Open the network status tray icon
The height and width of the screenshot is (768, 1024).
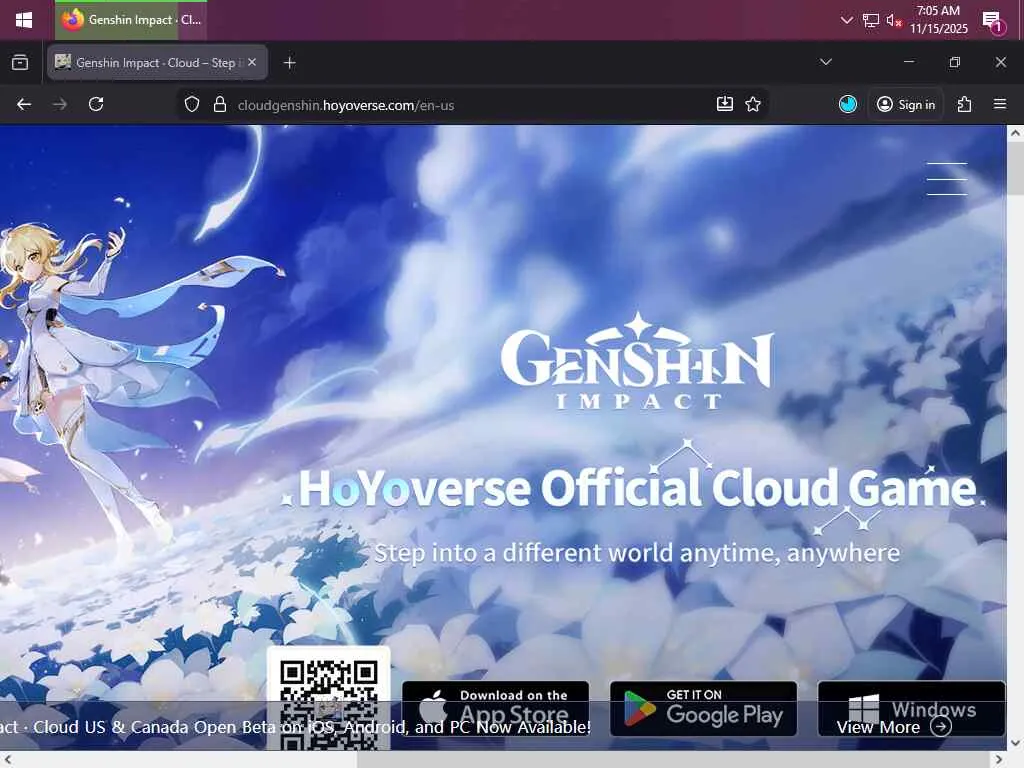(871, 20)
